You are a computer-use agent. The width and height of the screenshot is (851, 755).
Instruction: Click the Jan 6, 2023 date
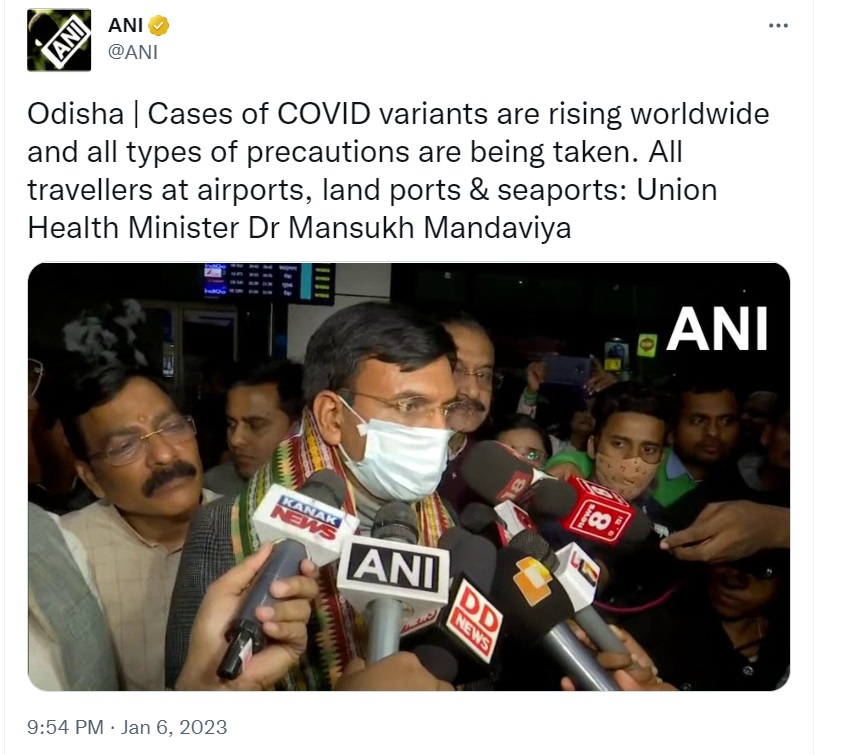click(174, 727)
